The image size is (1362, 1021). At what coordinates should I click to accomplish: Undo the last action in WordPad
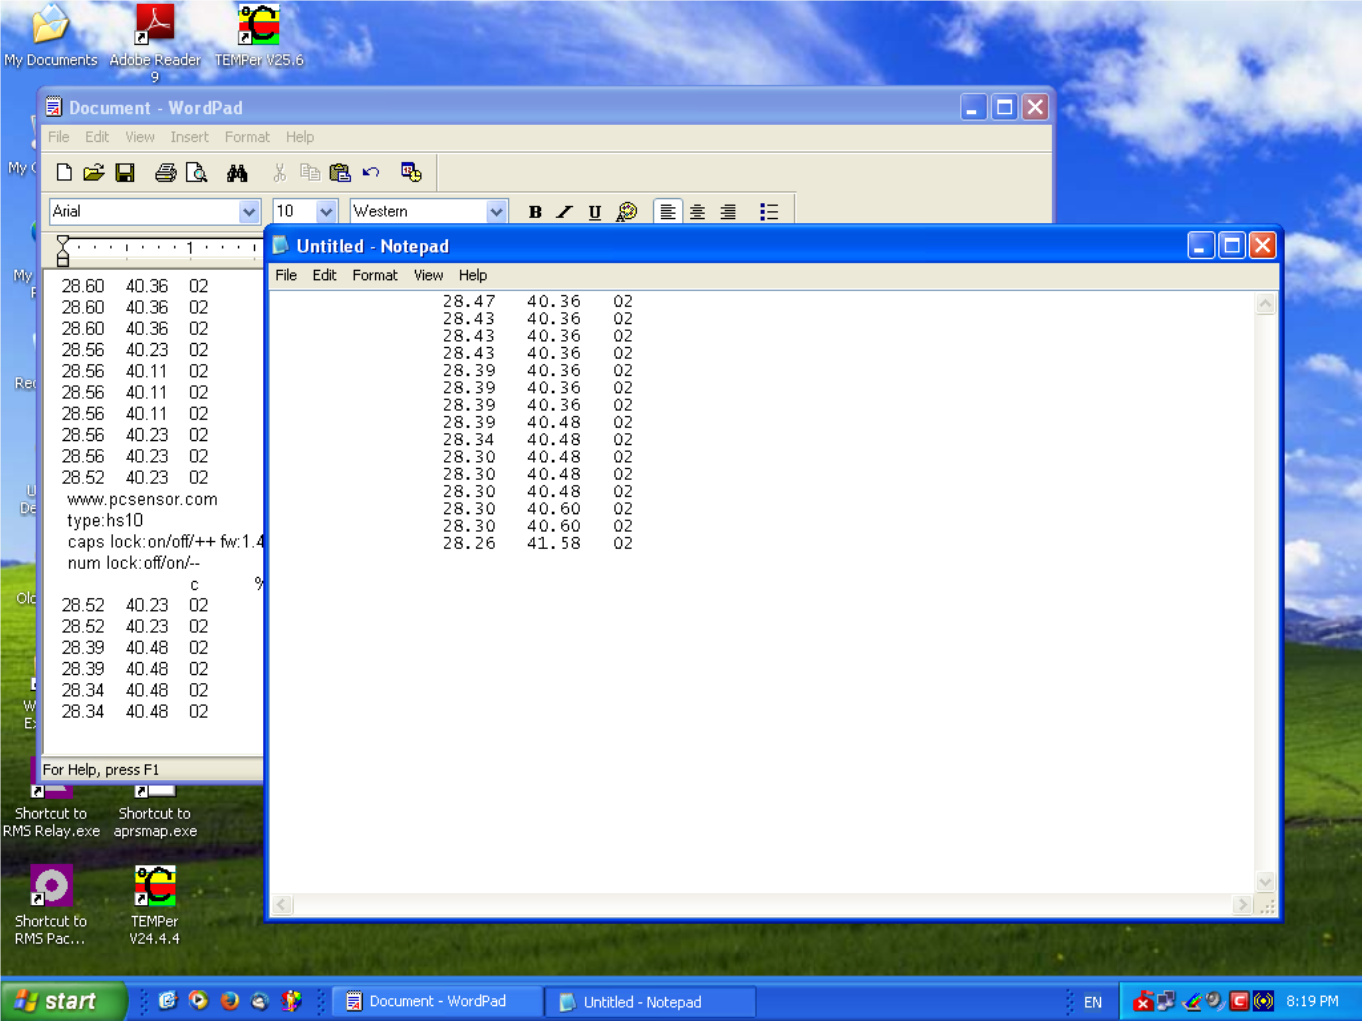tap(371, 172)
